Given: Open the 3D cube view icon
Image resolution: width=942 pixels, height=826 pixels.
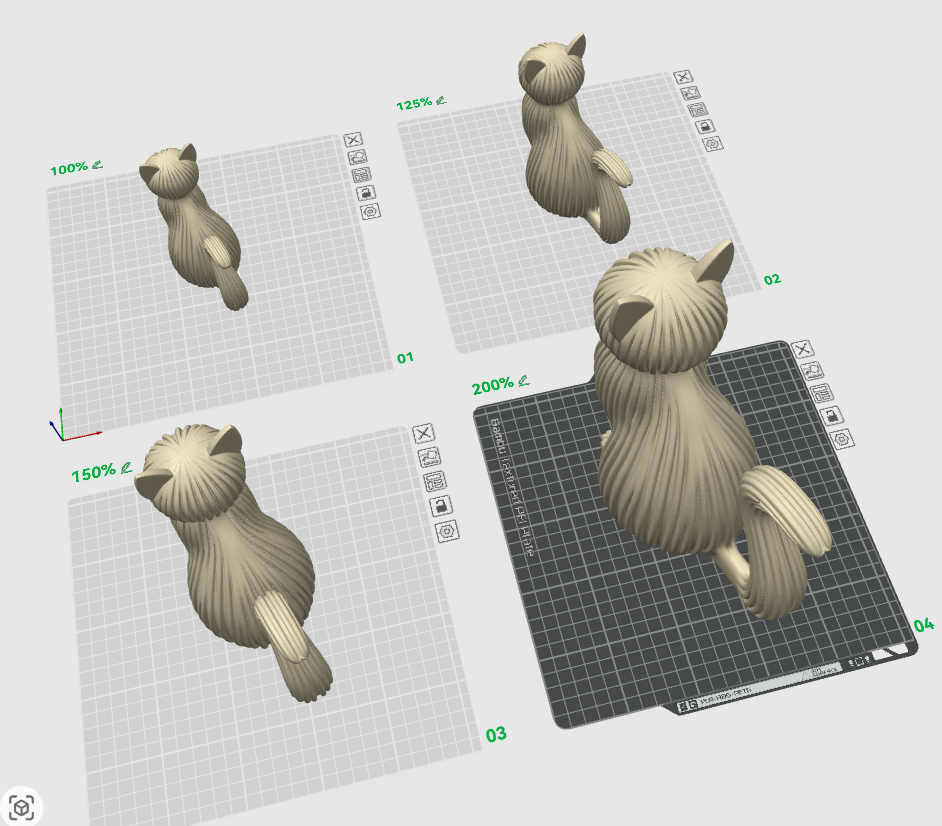Looking at the screenshot, I should tap(22, 807).
